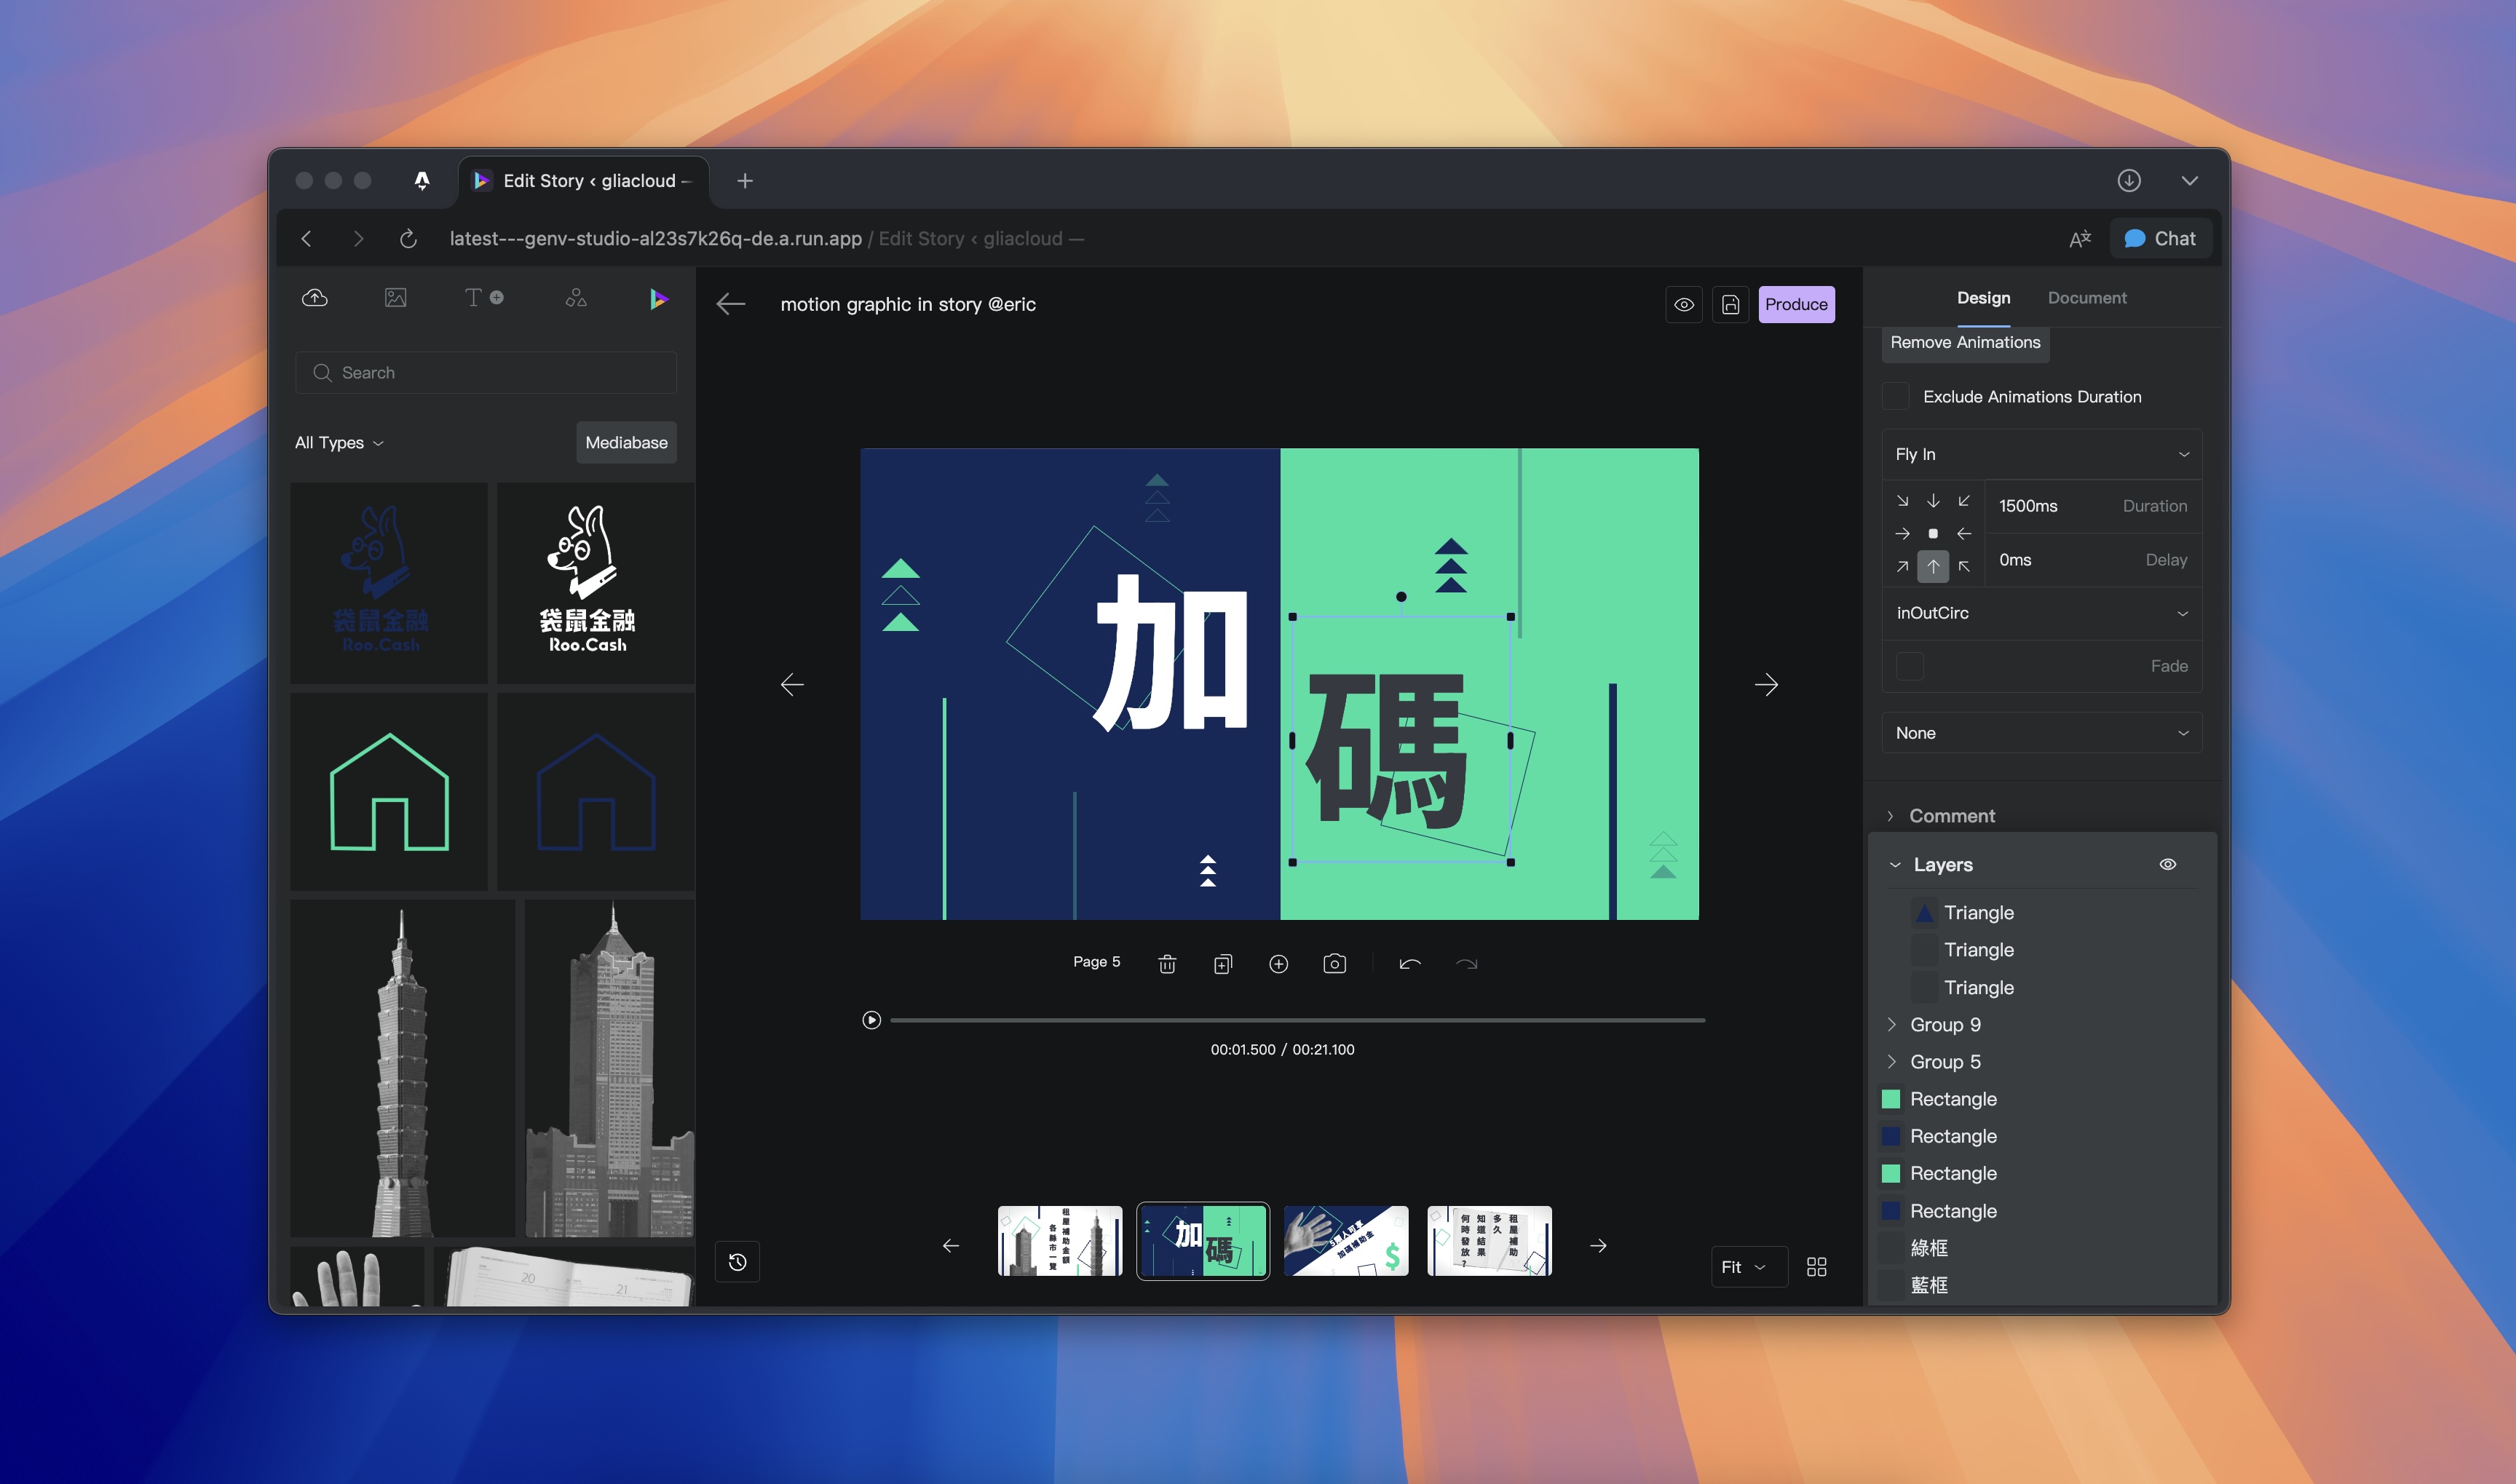2516x1484 pixels.
Task: Open the image library icon
Action: click(395, 298)
